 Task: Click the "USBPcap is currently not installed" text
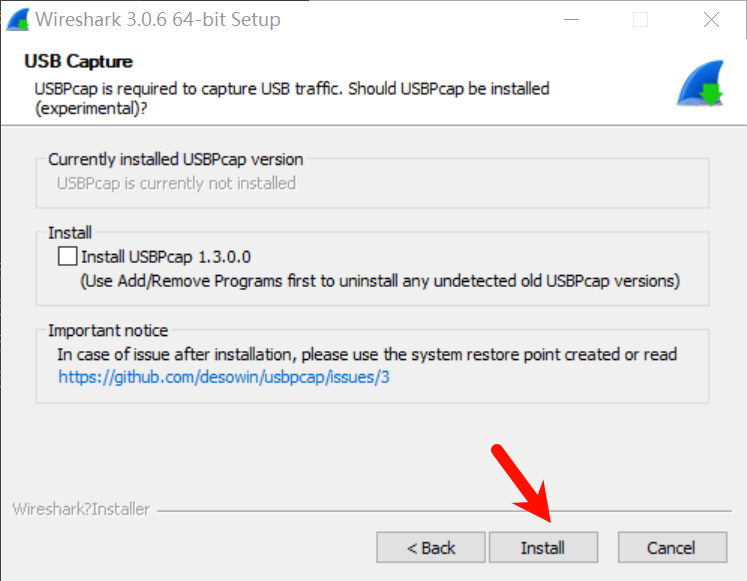(x=176, y=183)
